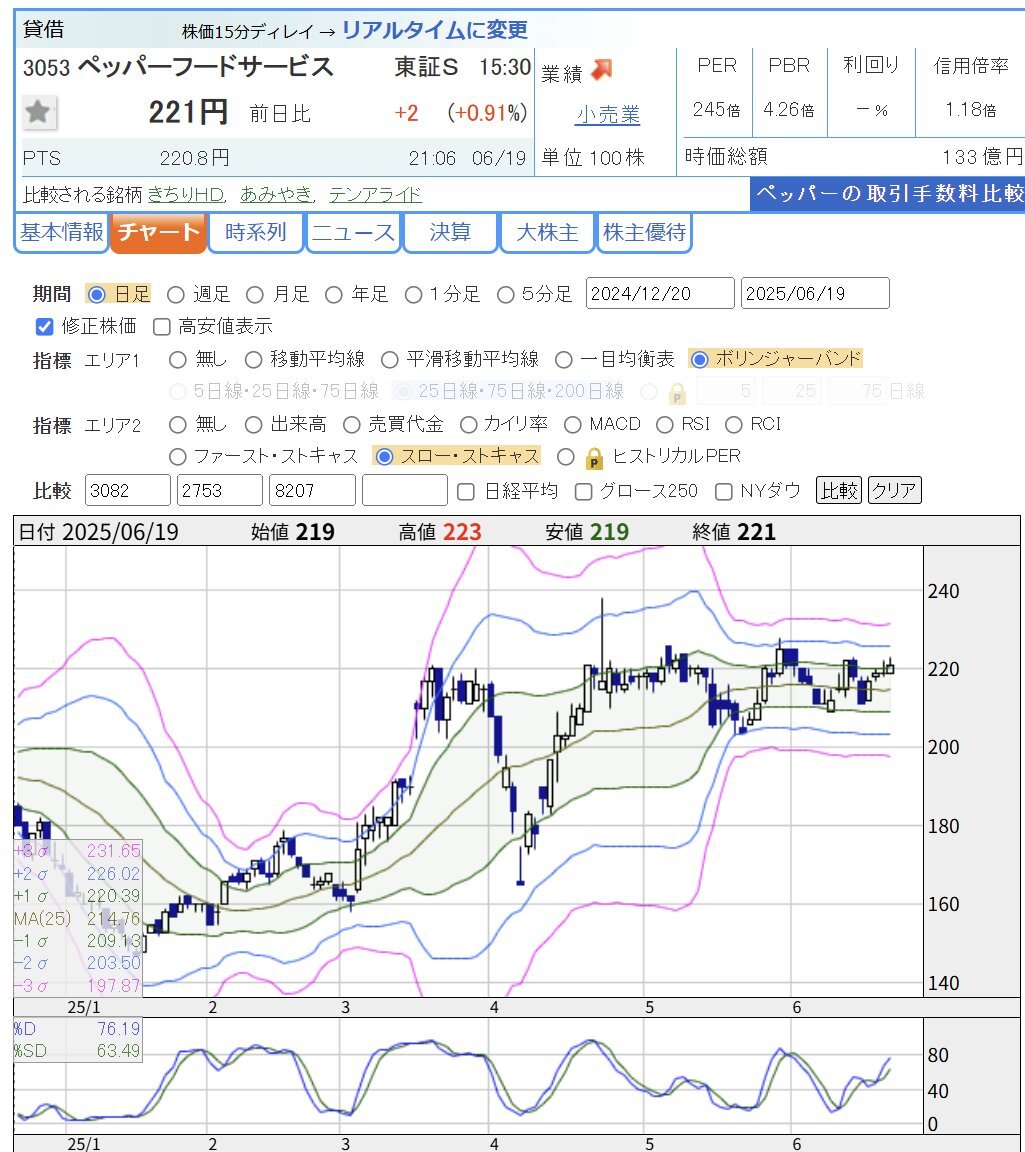The width and height of the screenshot is (1025, 1152).
Task: Enable NYダウ comparison checkbox
Action: 724,492
